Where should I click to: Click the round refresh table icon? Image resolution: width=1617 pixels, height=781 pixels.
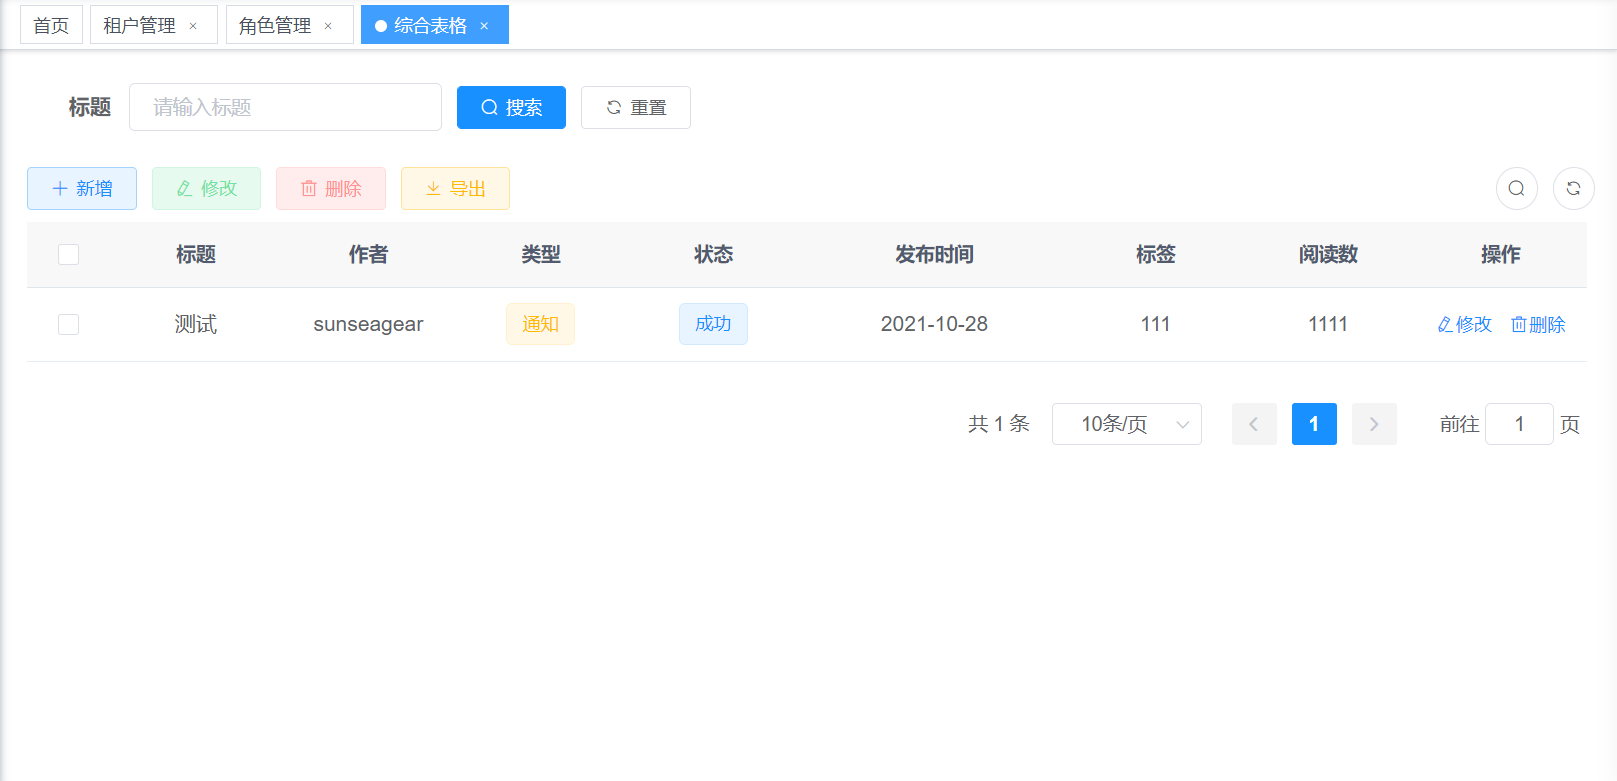(1573, 188)
